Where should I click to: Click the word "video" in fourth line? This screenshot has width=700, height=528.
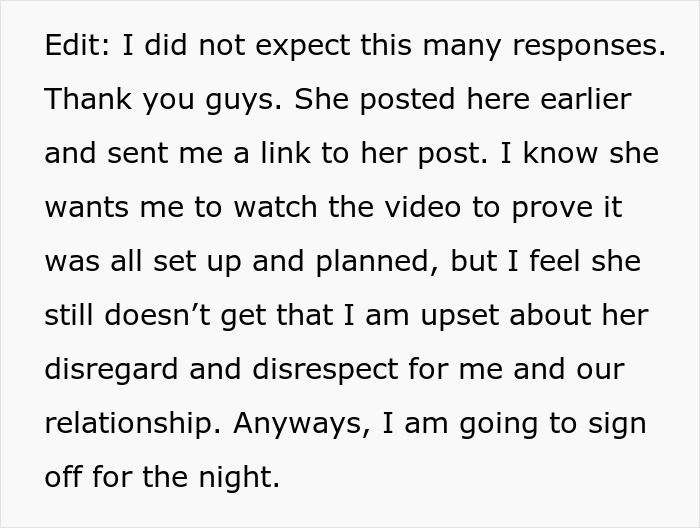click(422, 207)
